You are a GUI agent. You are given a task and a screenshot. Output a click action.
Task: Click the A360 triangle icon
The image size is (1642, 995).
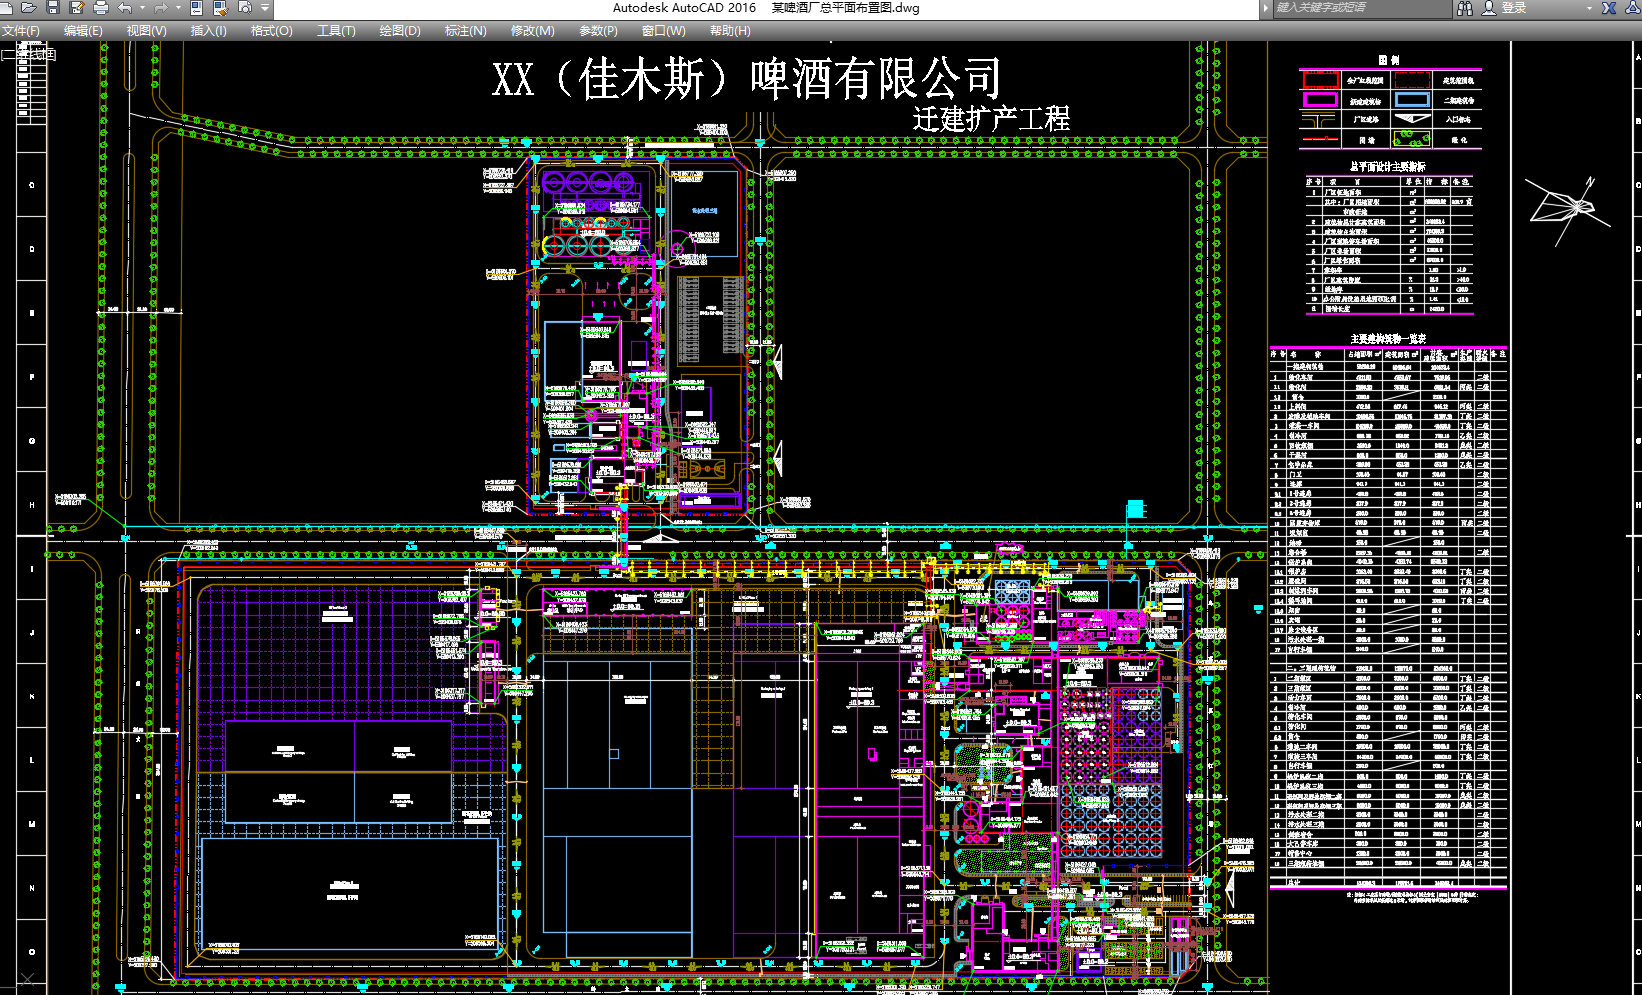(x=1633, y=8)
